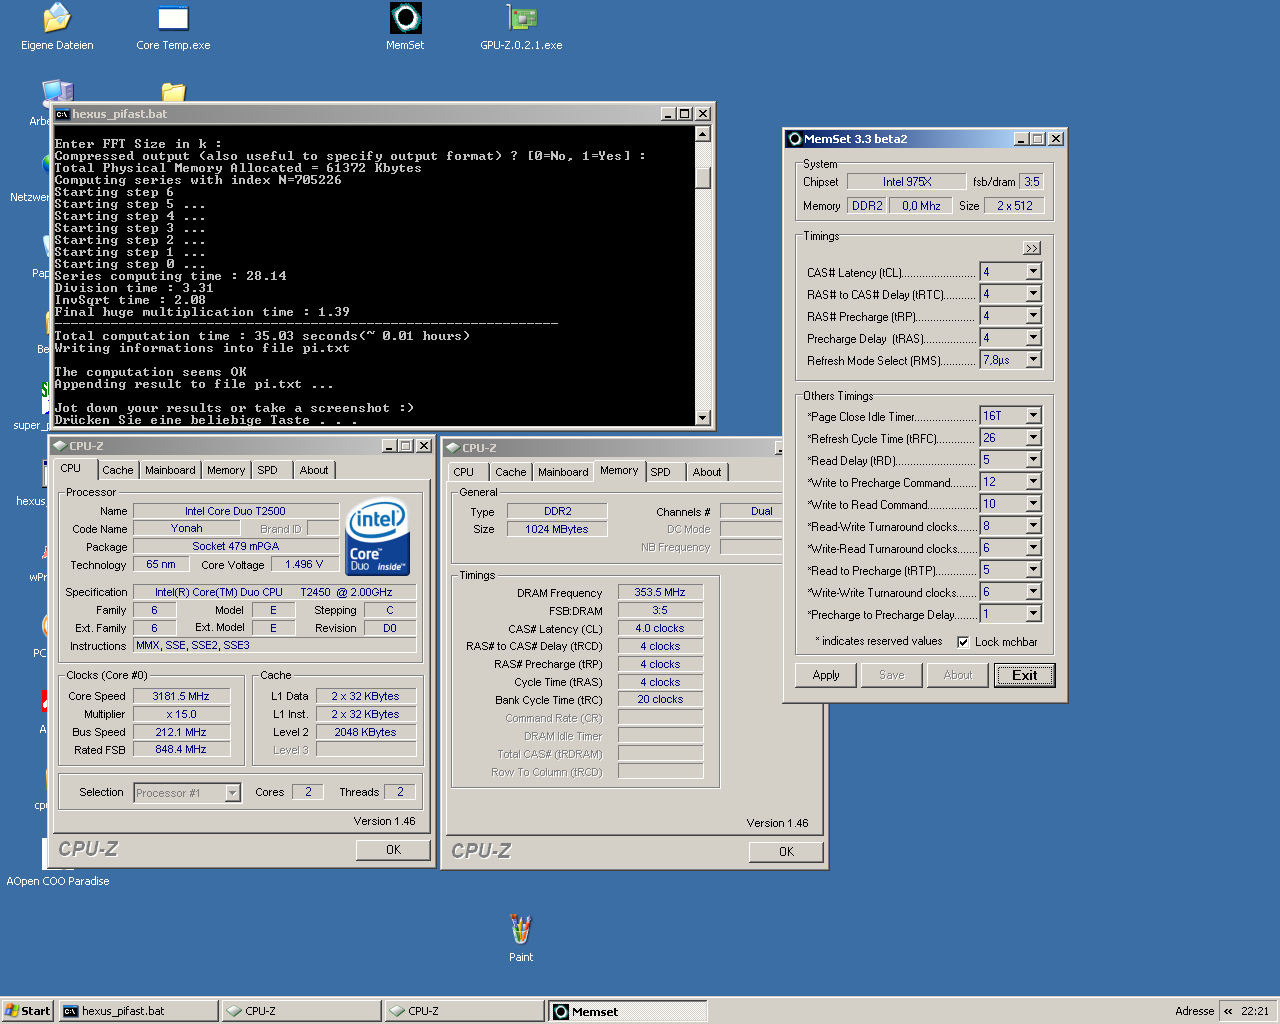Open the Write-Write Turnaround clocks dropdown

[x=1033, y=592]
